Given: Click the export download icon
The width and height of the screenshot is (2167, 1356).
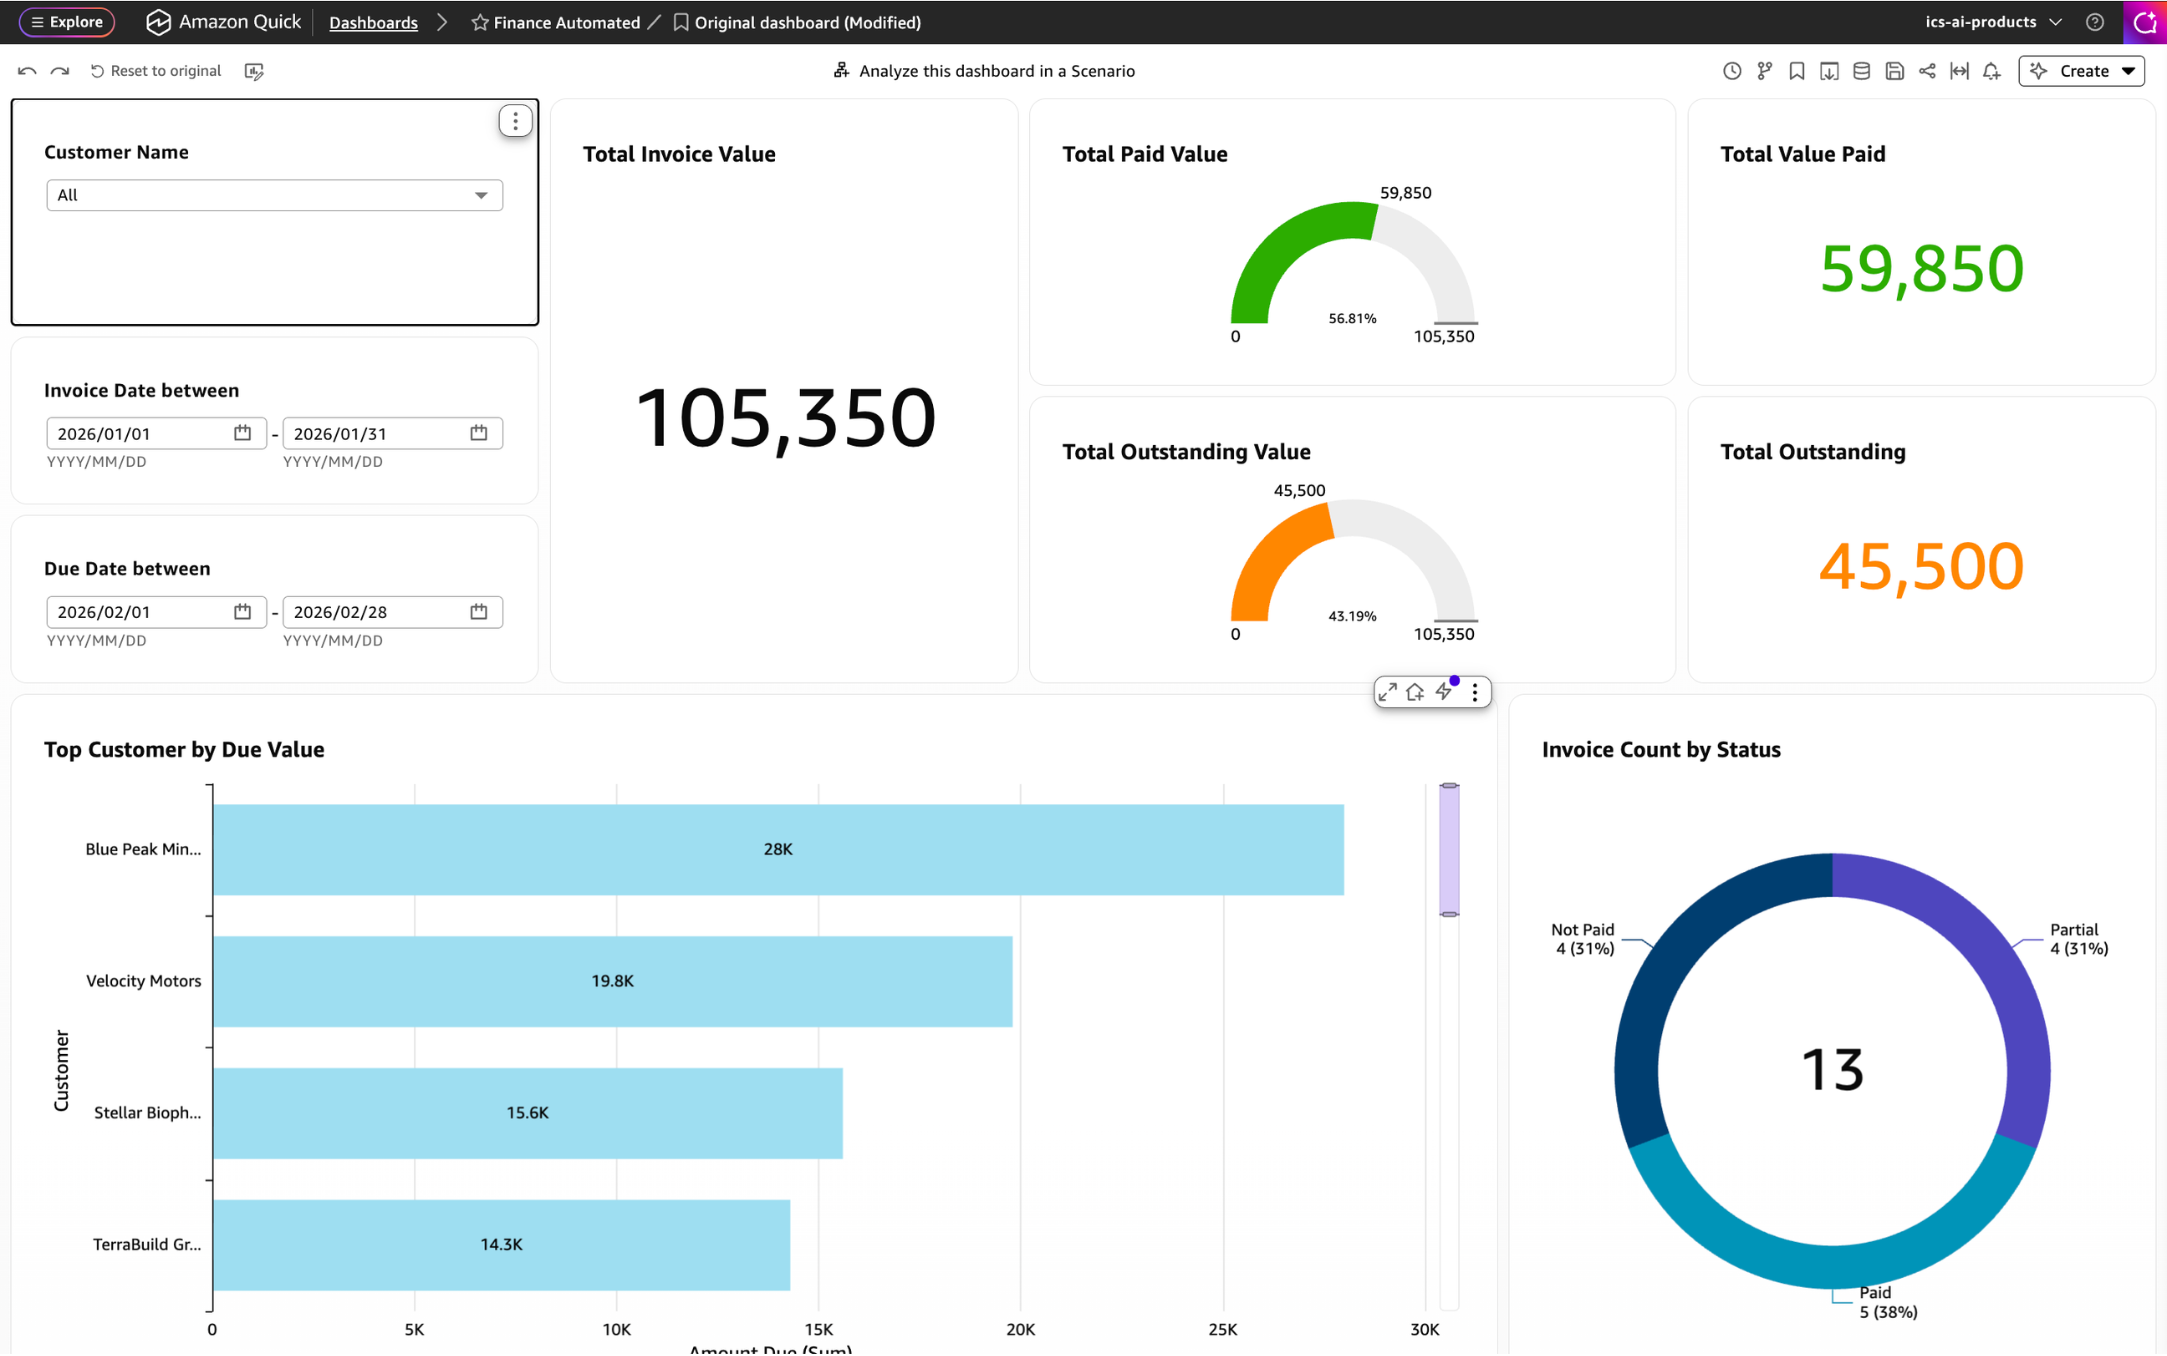Looking at the screenshot, I should pyautogui.click(x=1829, y=71).
